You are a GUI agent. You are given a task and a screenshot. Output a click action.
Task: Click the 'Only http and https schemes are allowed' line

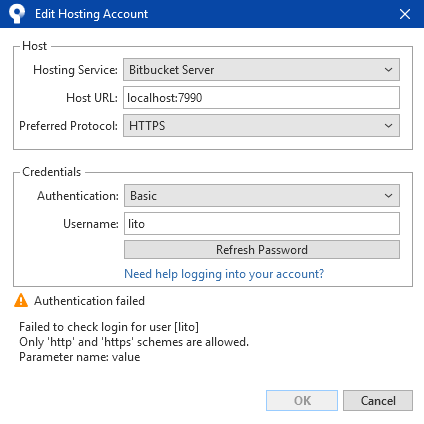tap(134, 342)
